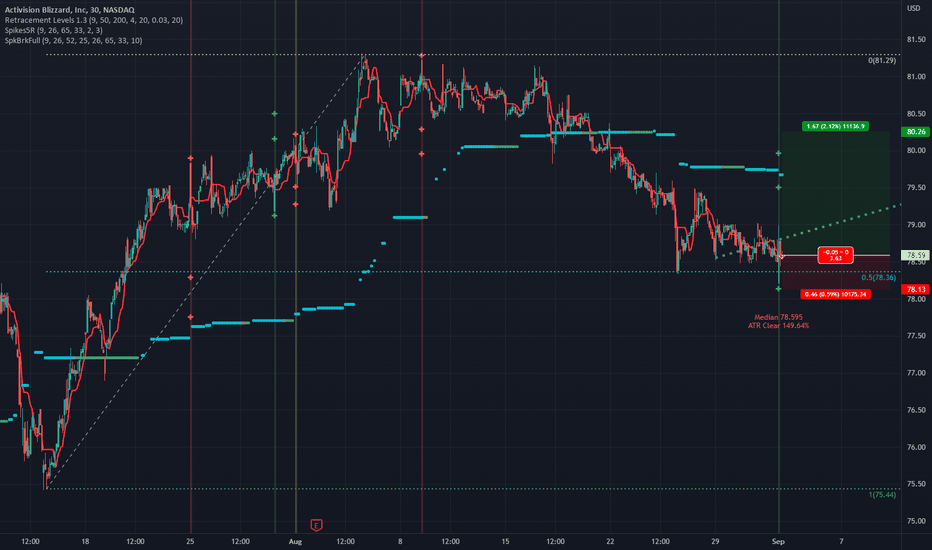Click the 78.59 current price tag

pos(916,255)
